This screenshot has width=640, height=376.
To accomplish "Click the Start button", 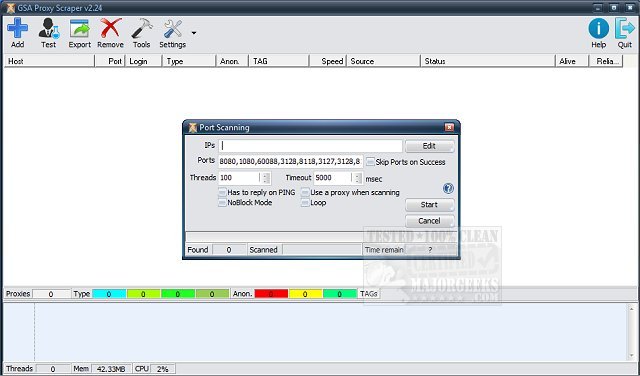I will 429,205.
